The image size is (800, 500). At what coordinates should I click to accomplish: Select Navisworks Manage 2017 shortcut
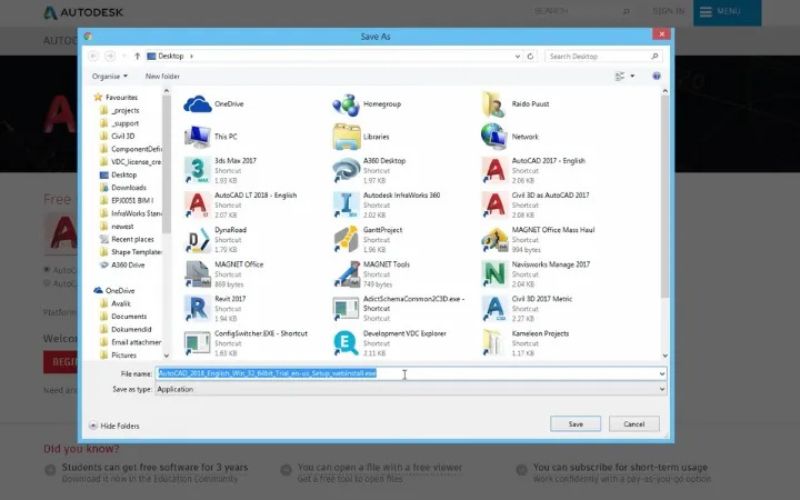(536, 274)
